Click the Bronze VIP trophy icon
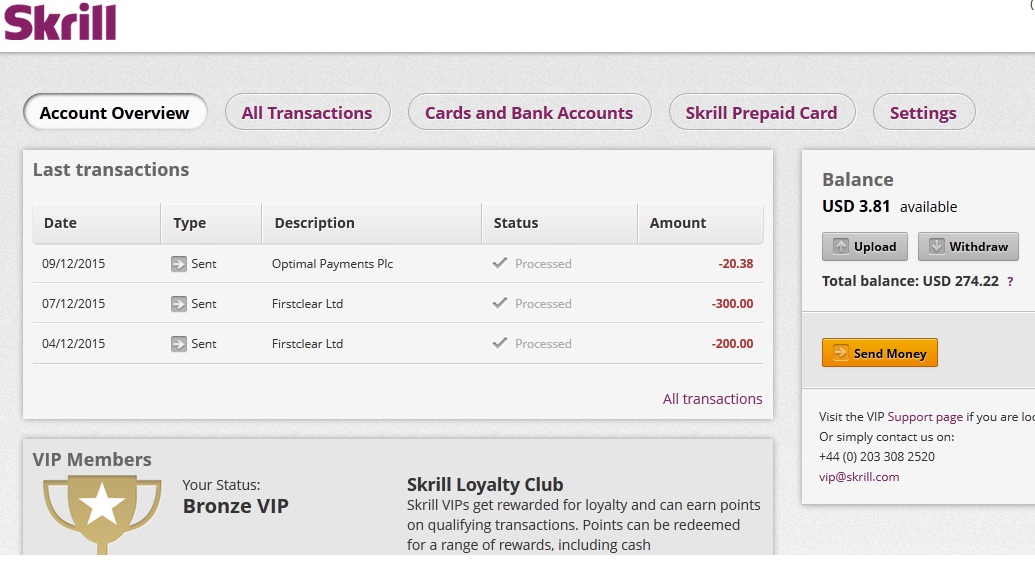1035x566 pixels. [x=102, y=512]
